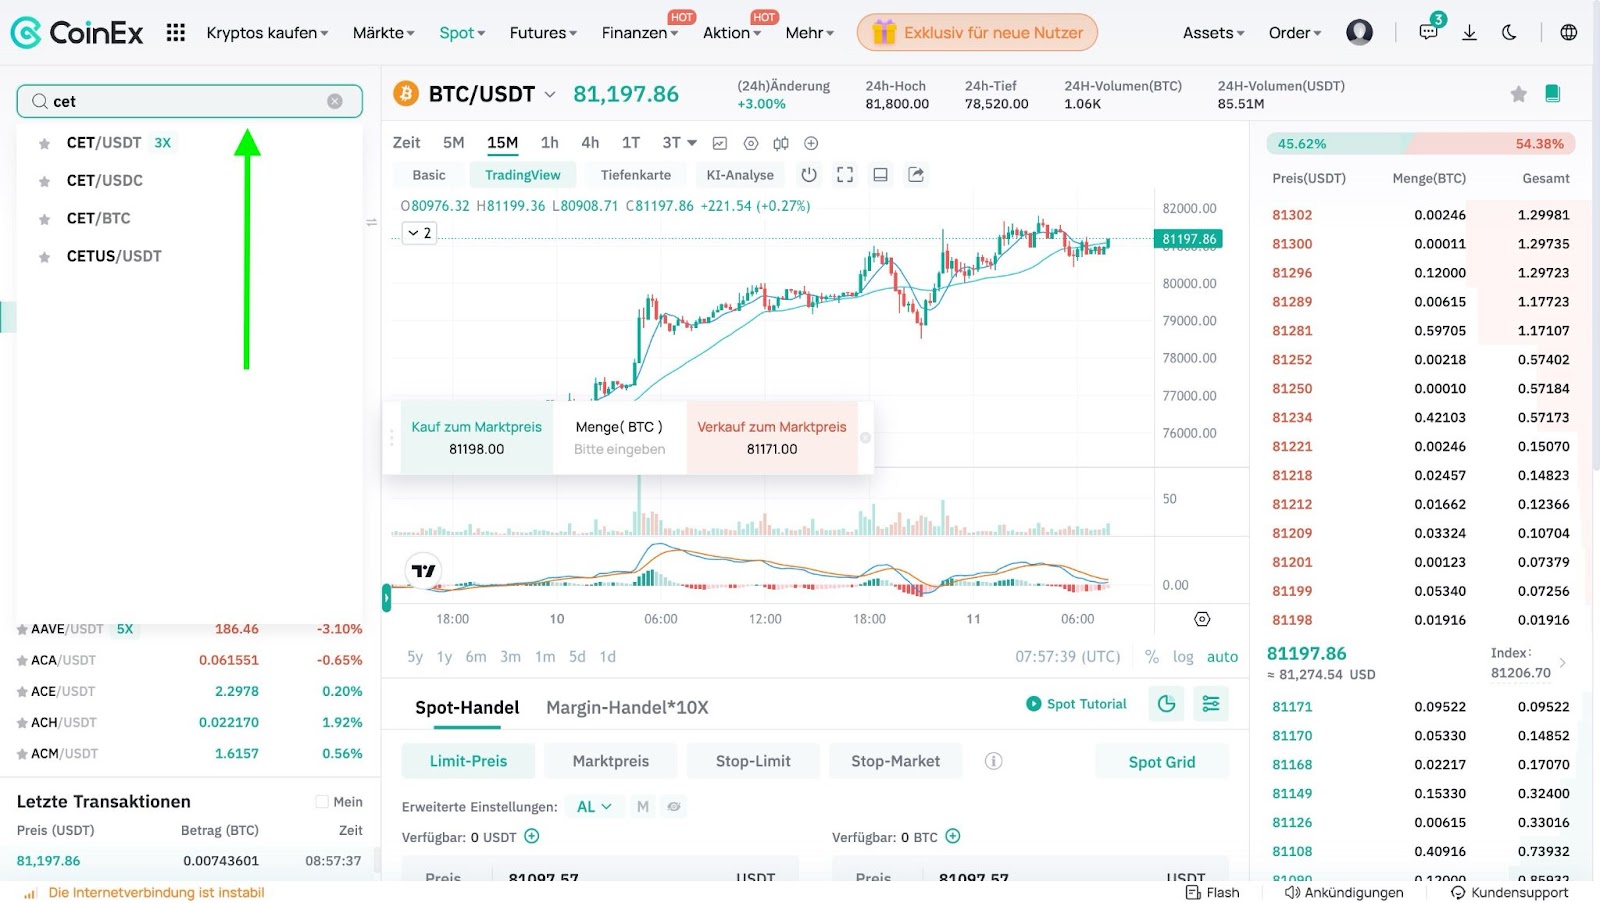Toggle dark mode moon icon
This screenshot has width=1600, height=903.
1509,33
